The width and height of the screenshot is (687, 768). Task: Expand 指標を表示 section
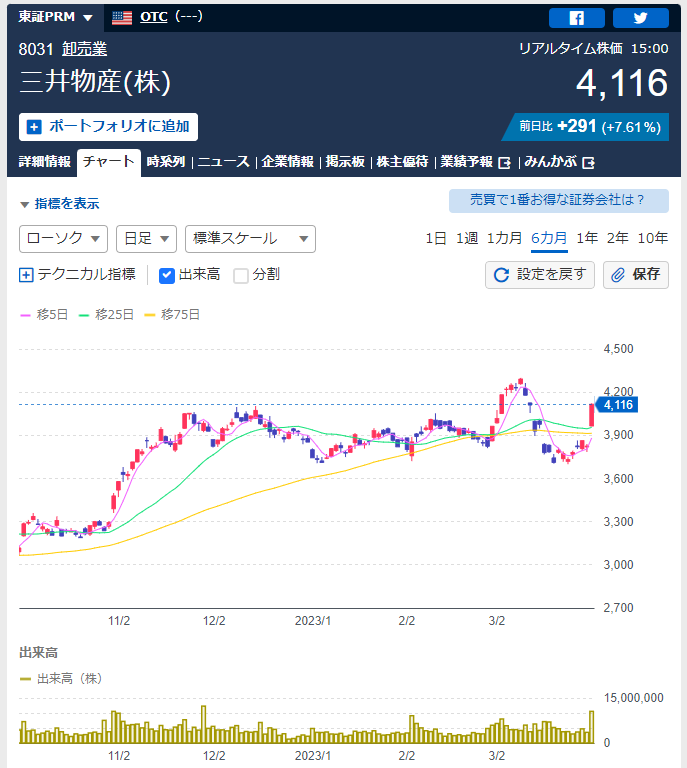tap(59, 204)
